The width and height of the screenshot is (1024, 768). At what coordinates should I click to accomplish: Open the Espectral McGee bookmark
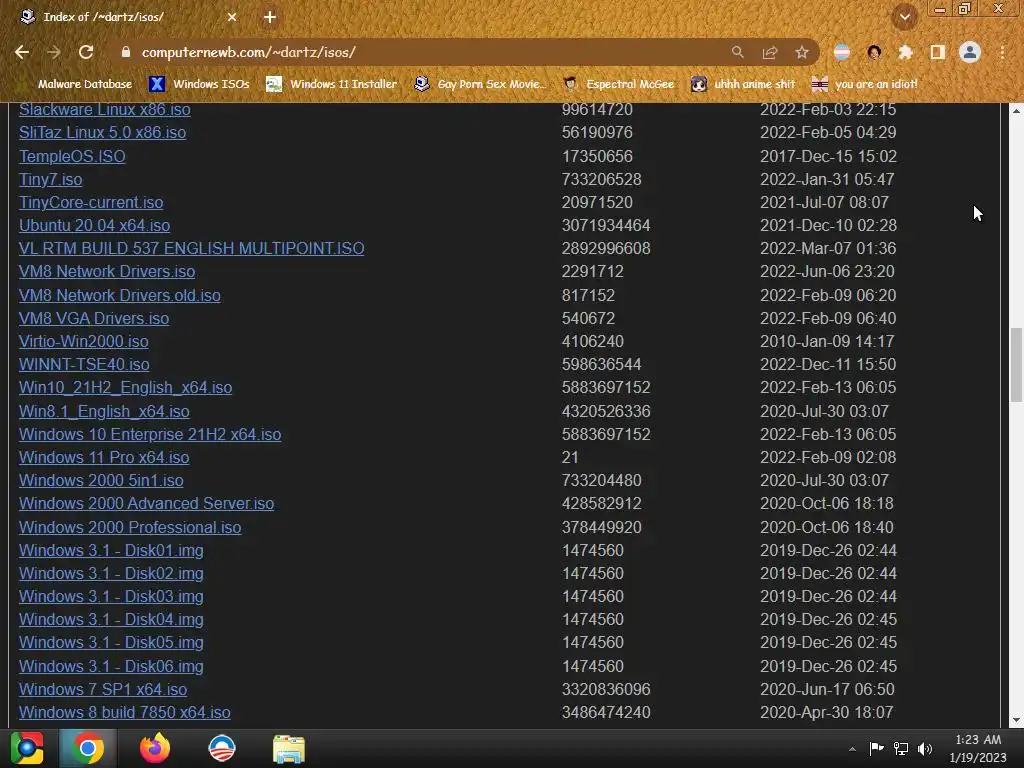pyautogui.click(x=619, y=84)
